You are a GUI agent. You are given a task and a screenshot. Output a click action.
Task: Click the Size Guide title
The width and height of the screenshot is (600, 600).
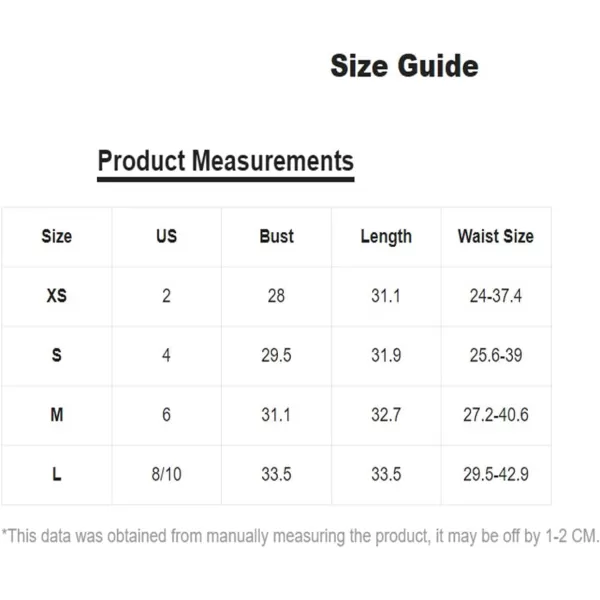(404, 66)
